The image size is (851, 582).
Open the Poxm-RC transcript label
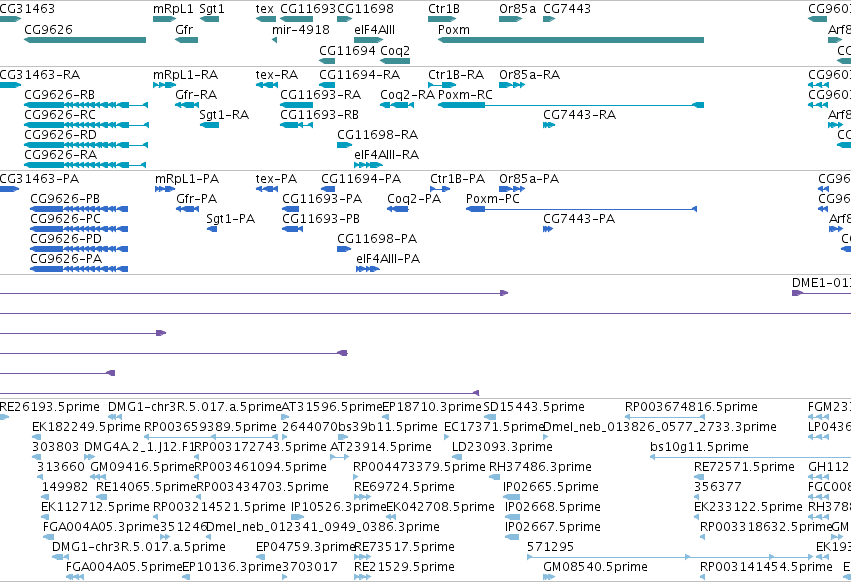coord(466,94)
